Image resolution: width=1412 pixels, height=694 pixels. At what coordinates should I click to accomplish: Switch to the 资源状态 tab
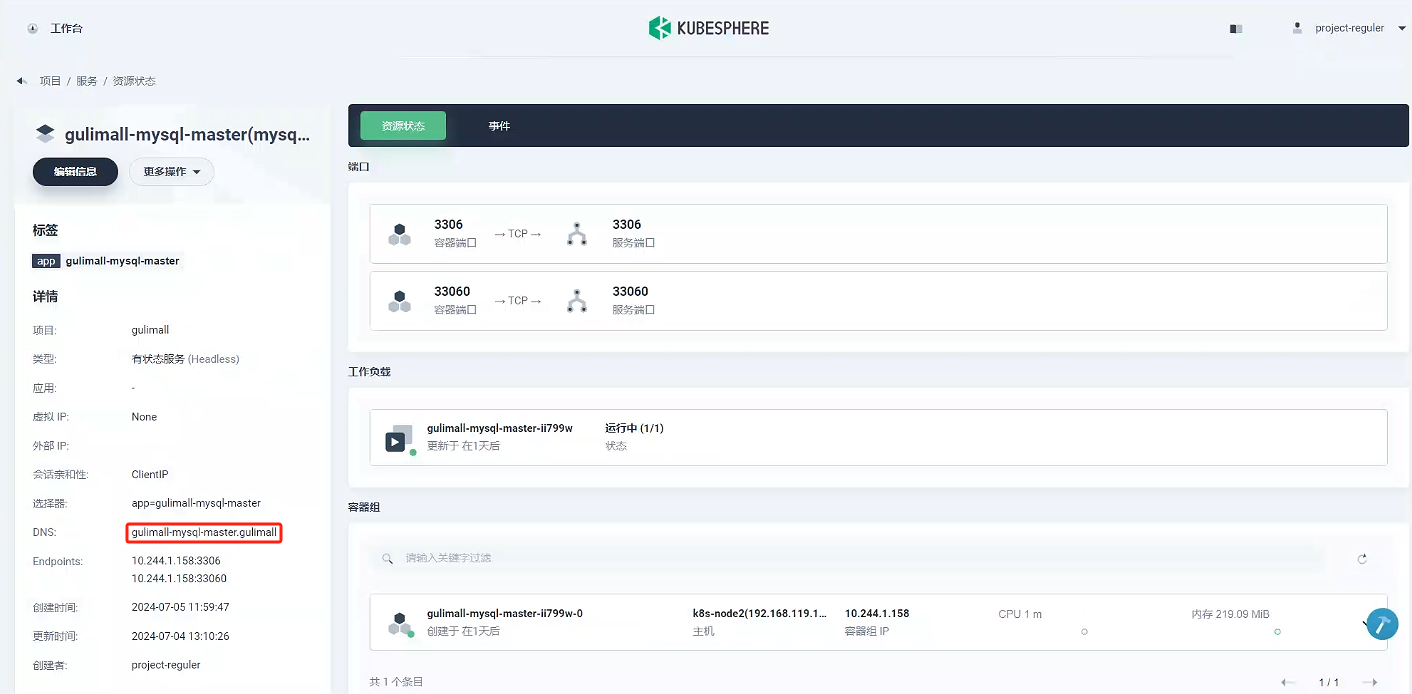(x=403, y=126)
